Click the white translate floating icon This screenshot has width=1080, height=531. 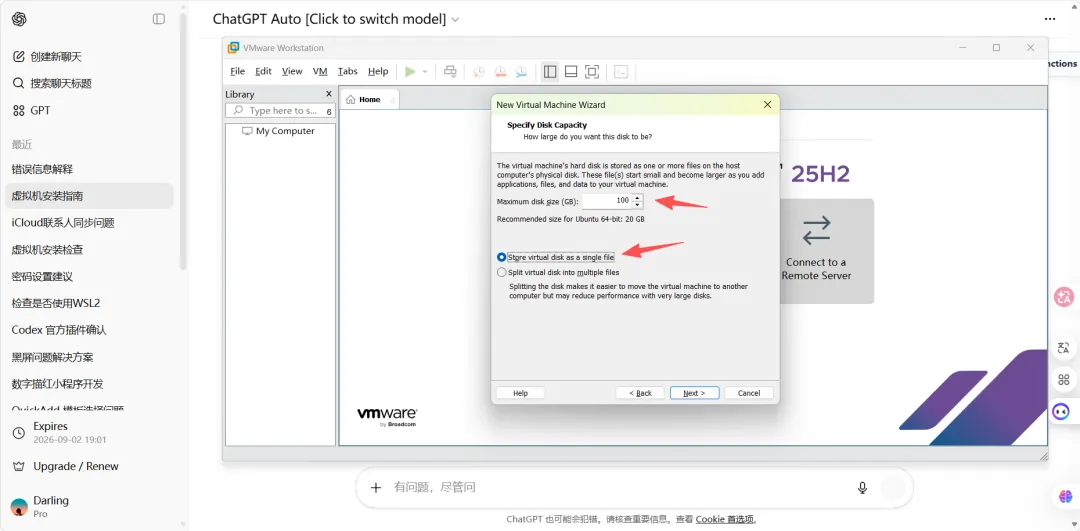tap(1064, 348)
